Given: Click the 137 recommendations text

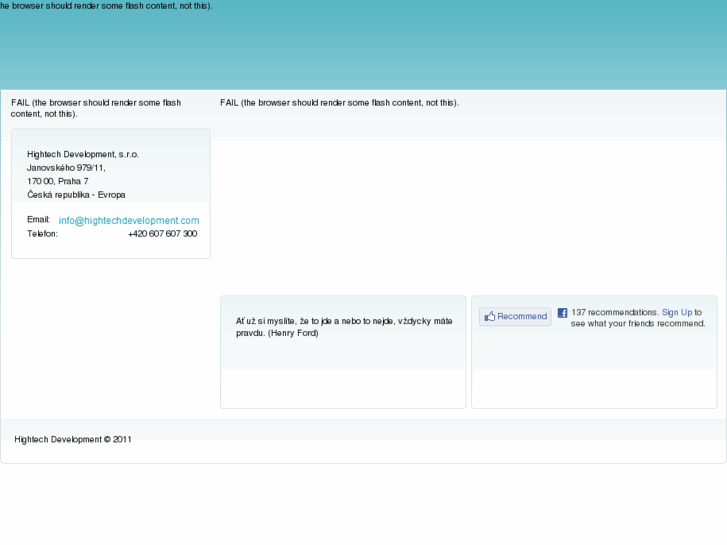Looking at the screenshot, I should point(614,313).
